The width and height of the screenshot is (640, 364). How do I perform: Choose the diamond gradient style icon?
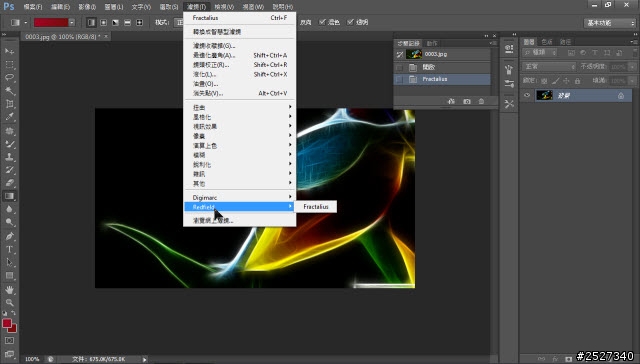pos(140,22)
